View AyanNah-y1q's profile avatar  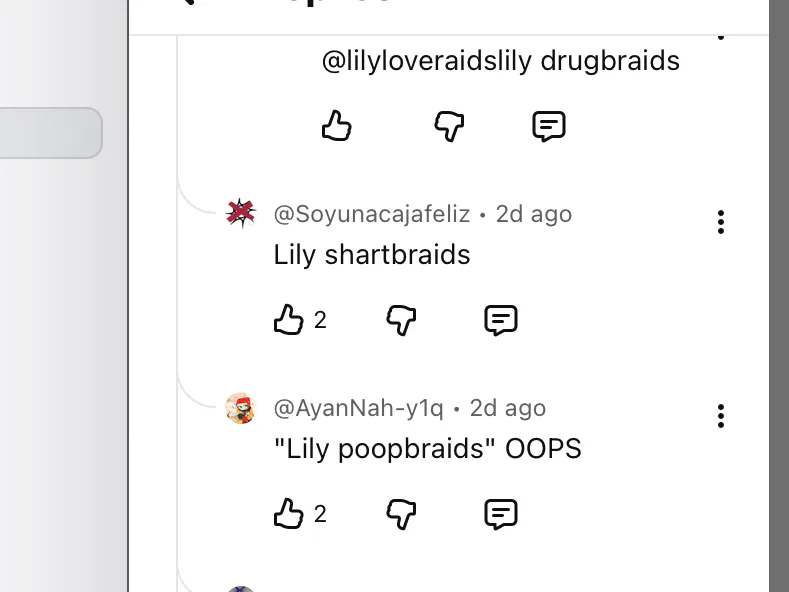[x=241, y=408]
